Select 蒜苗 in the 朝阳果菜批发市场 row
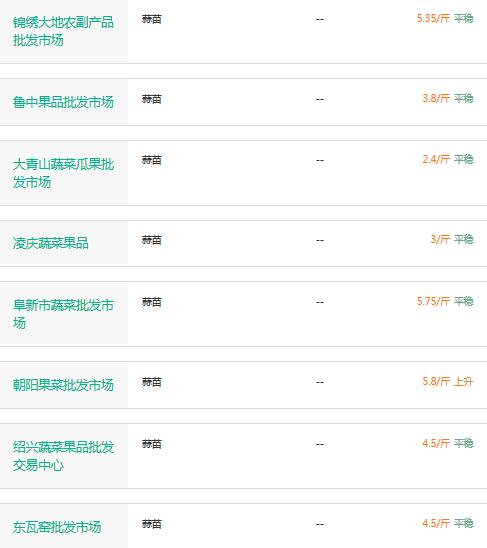 point(152,382)
